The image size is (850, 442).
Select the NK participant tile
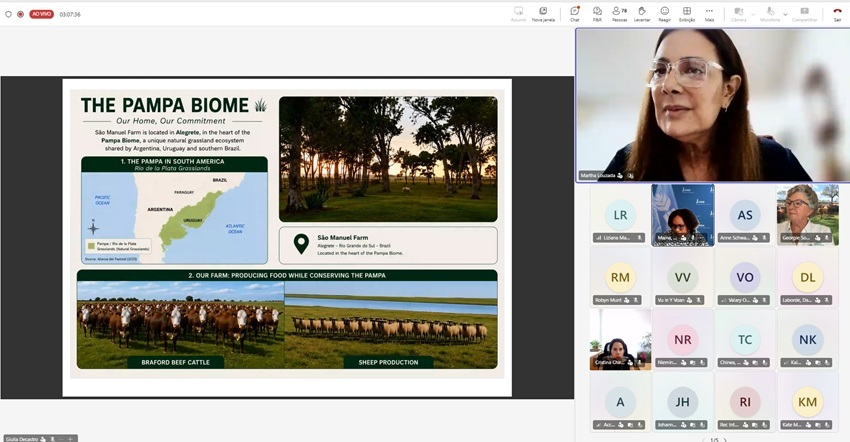[x=808, y=339]
